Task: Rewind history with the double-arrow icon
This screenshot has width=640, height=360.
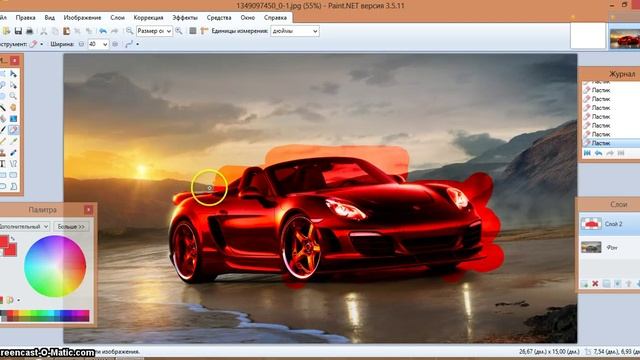Action: tap(587, 153)
